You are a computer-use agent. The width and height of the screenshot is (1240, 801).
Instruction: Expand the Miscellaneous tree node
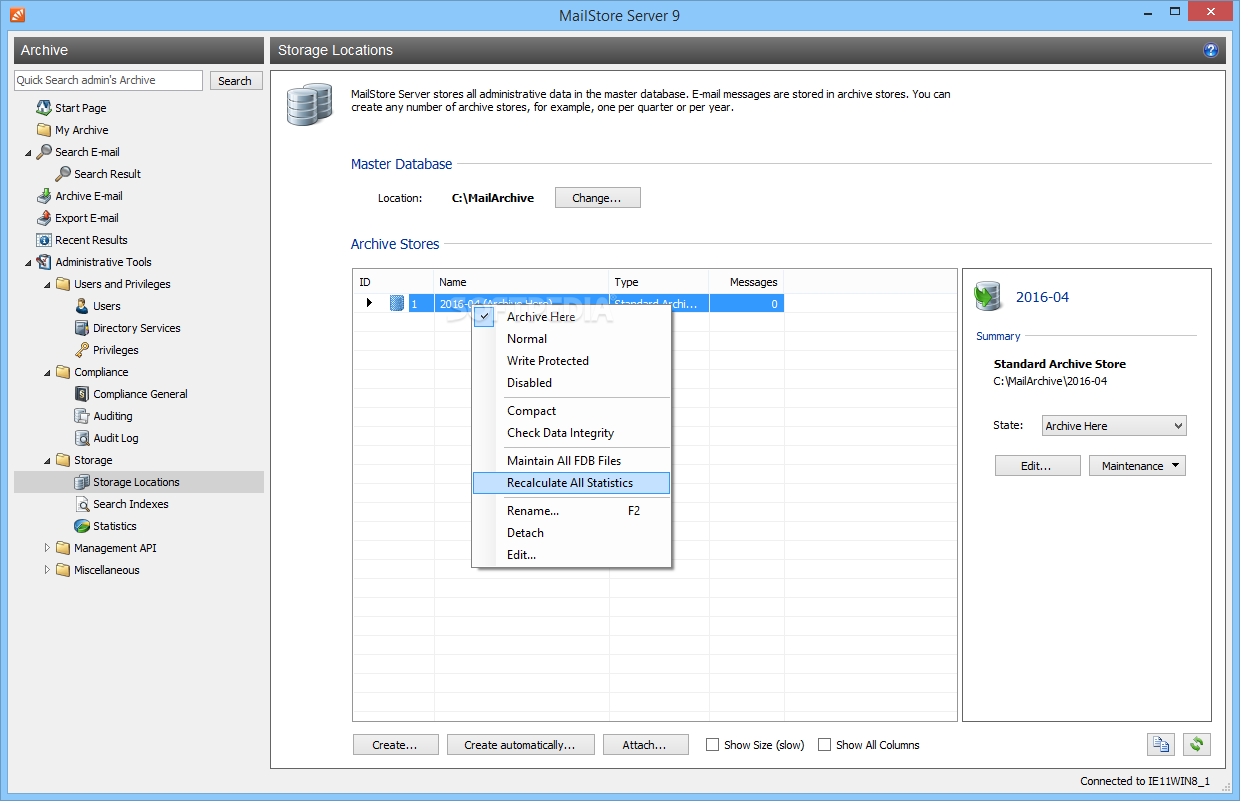[x=47, y=570]
